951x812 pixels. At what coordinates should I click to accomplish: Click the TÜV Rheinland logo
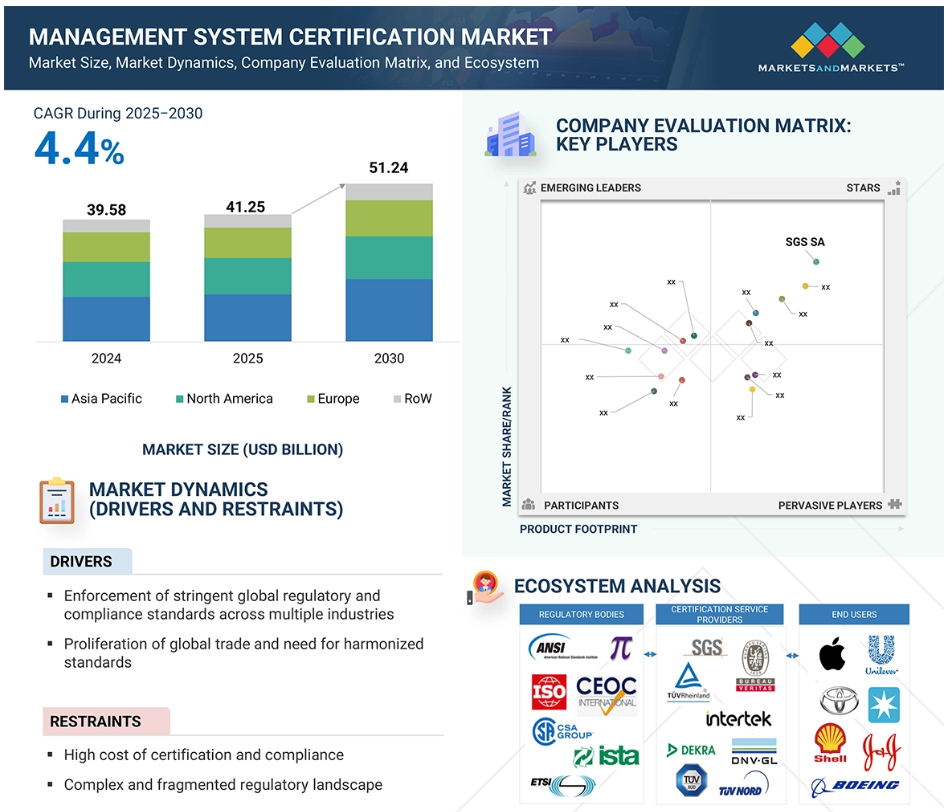click(x=688, y=681)
